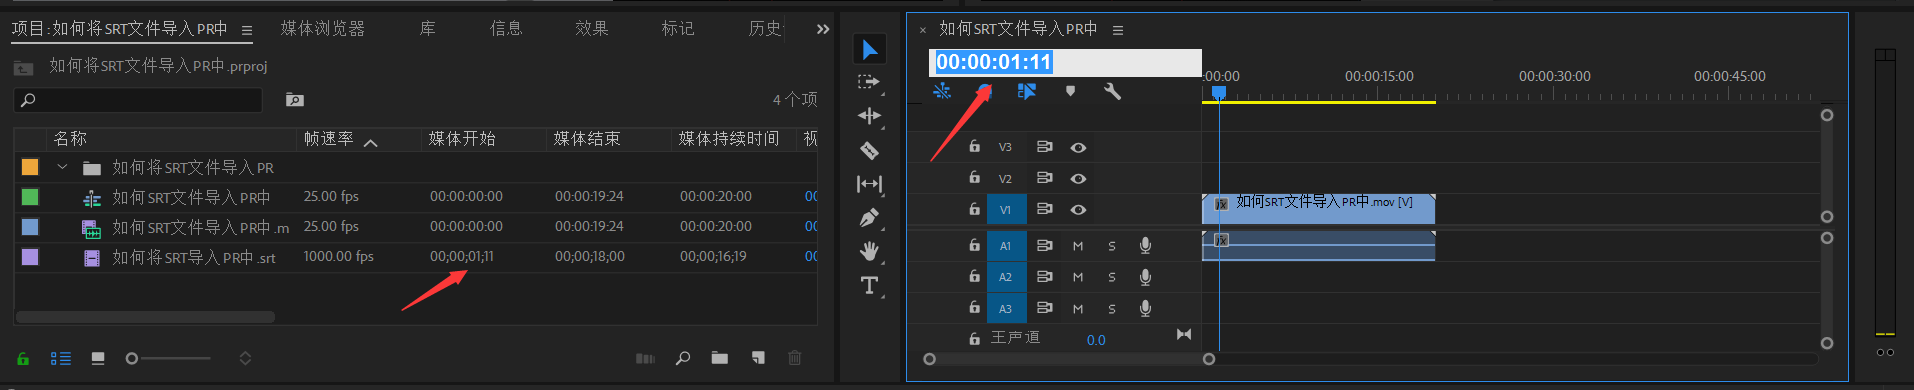Show hidden panel tabs with double chevron
The height and width of the screenshot is (390, 1914).
823,29
